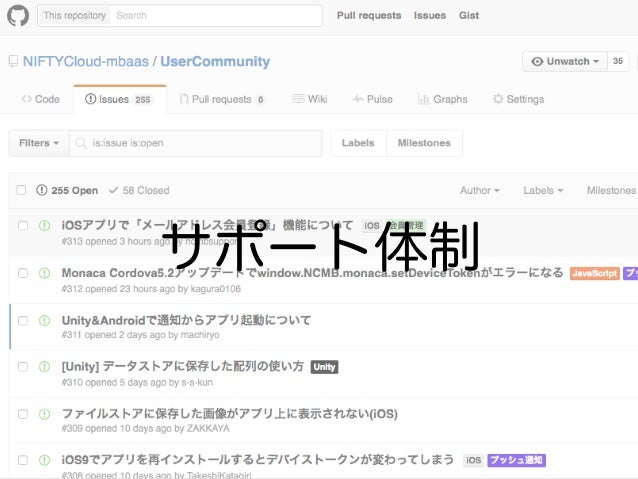The image size is (638, 479).
Task: Open the GitHub Octocat home logo
Action: (x=18, y=15)
